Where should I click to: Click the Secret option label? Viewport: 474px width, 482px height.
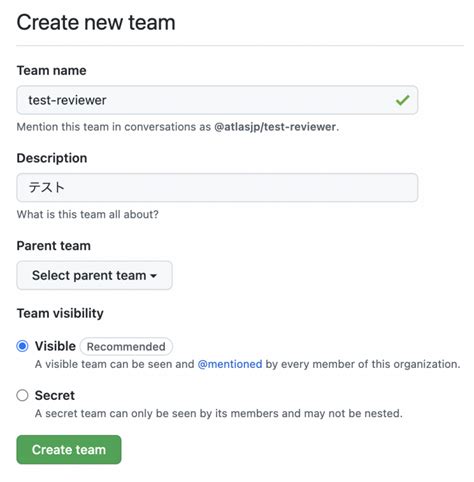coord(55,395)
